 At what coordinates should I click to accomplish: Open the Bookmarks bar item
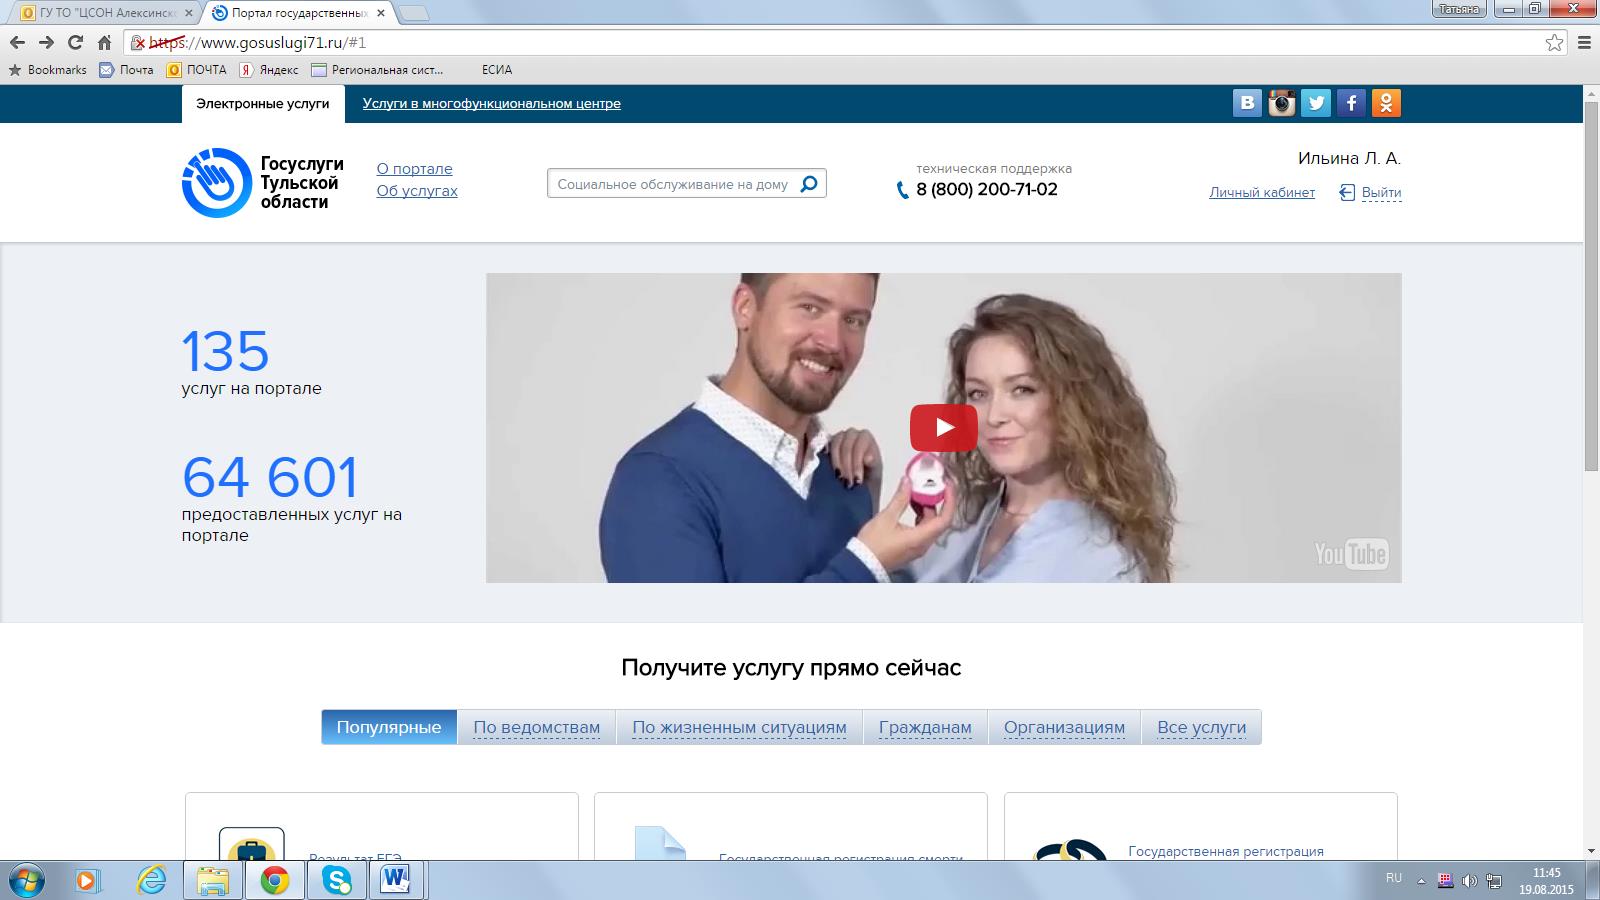click(x=48, y=70)
